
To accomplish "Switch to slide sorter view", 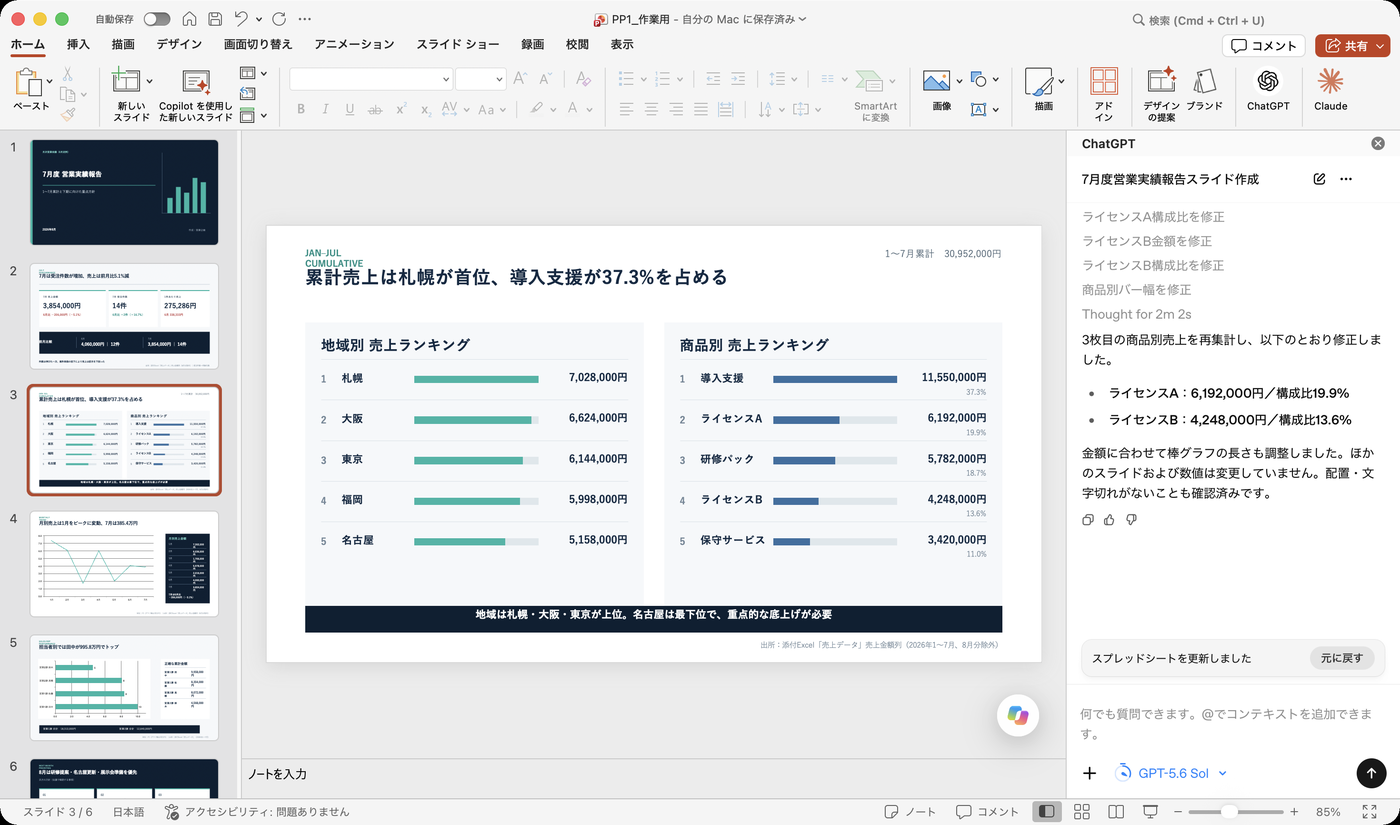I will [1082, 812].
